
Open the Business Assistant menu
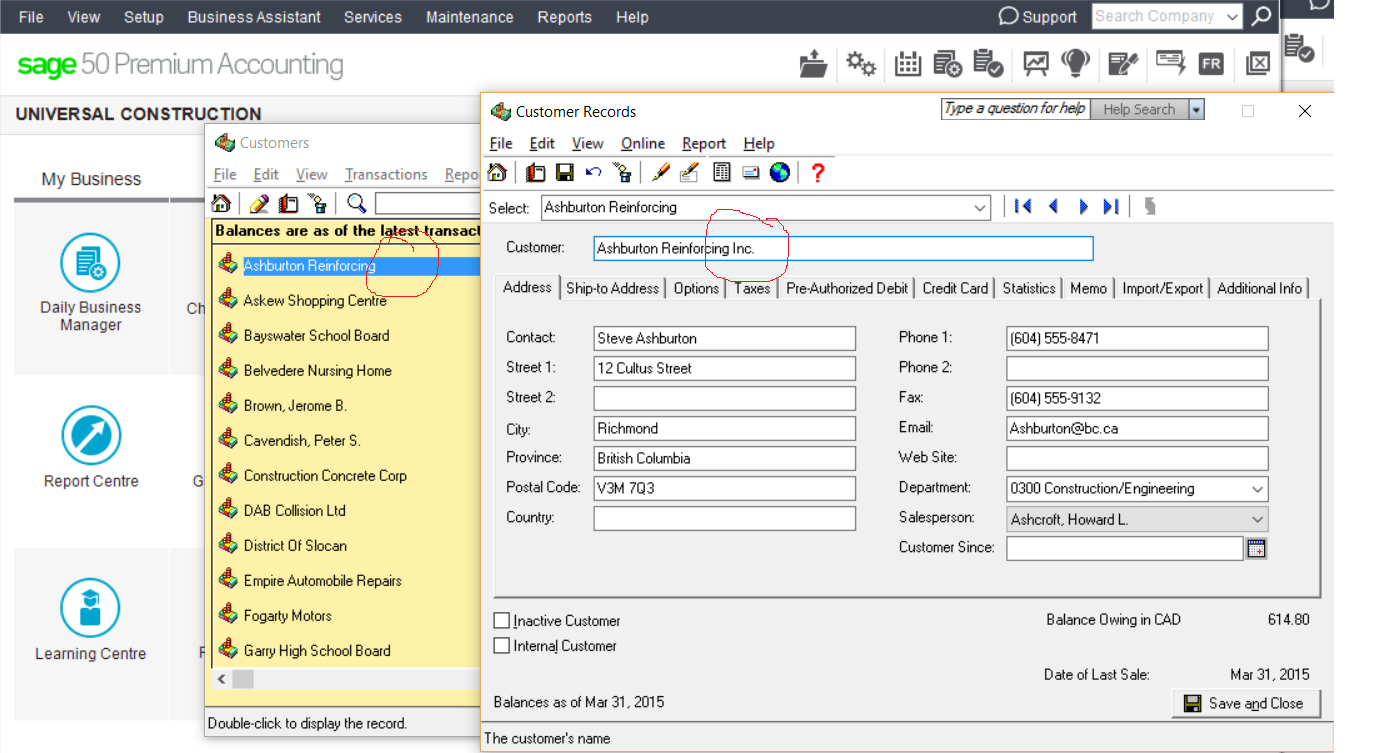254,17
